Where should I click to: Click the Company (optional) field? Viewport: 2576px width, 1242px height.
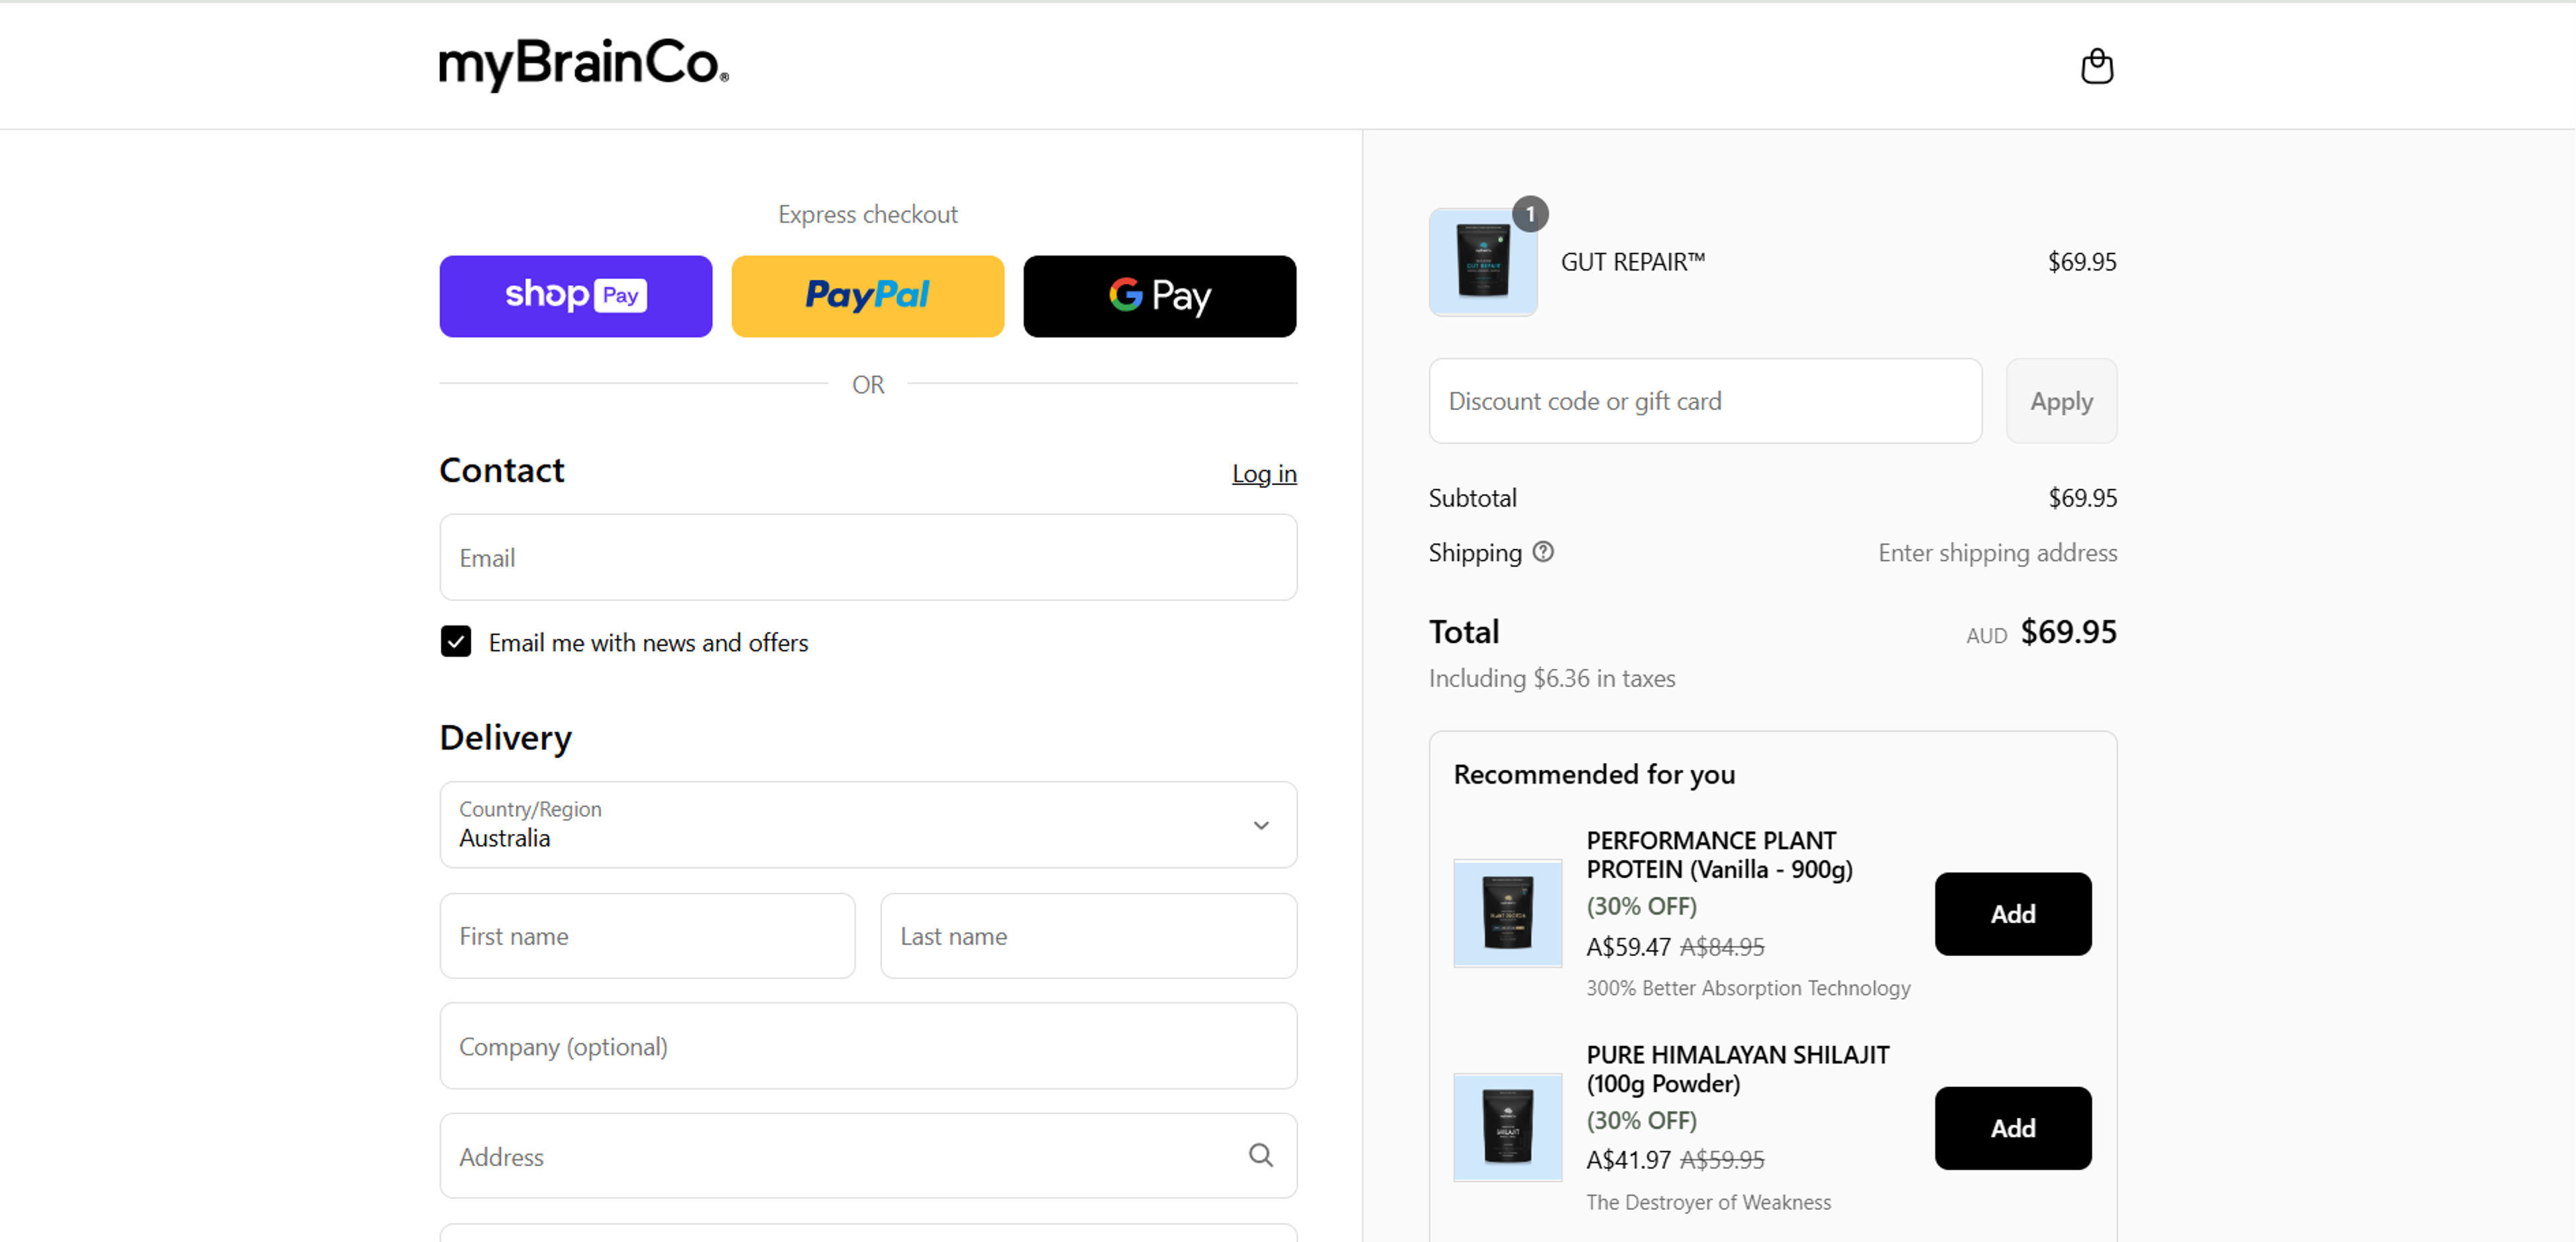pos(868,1045)
